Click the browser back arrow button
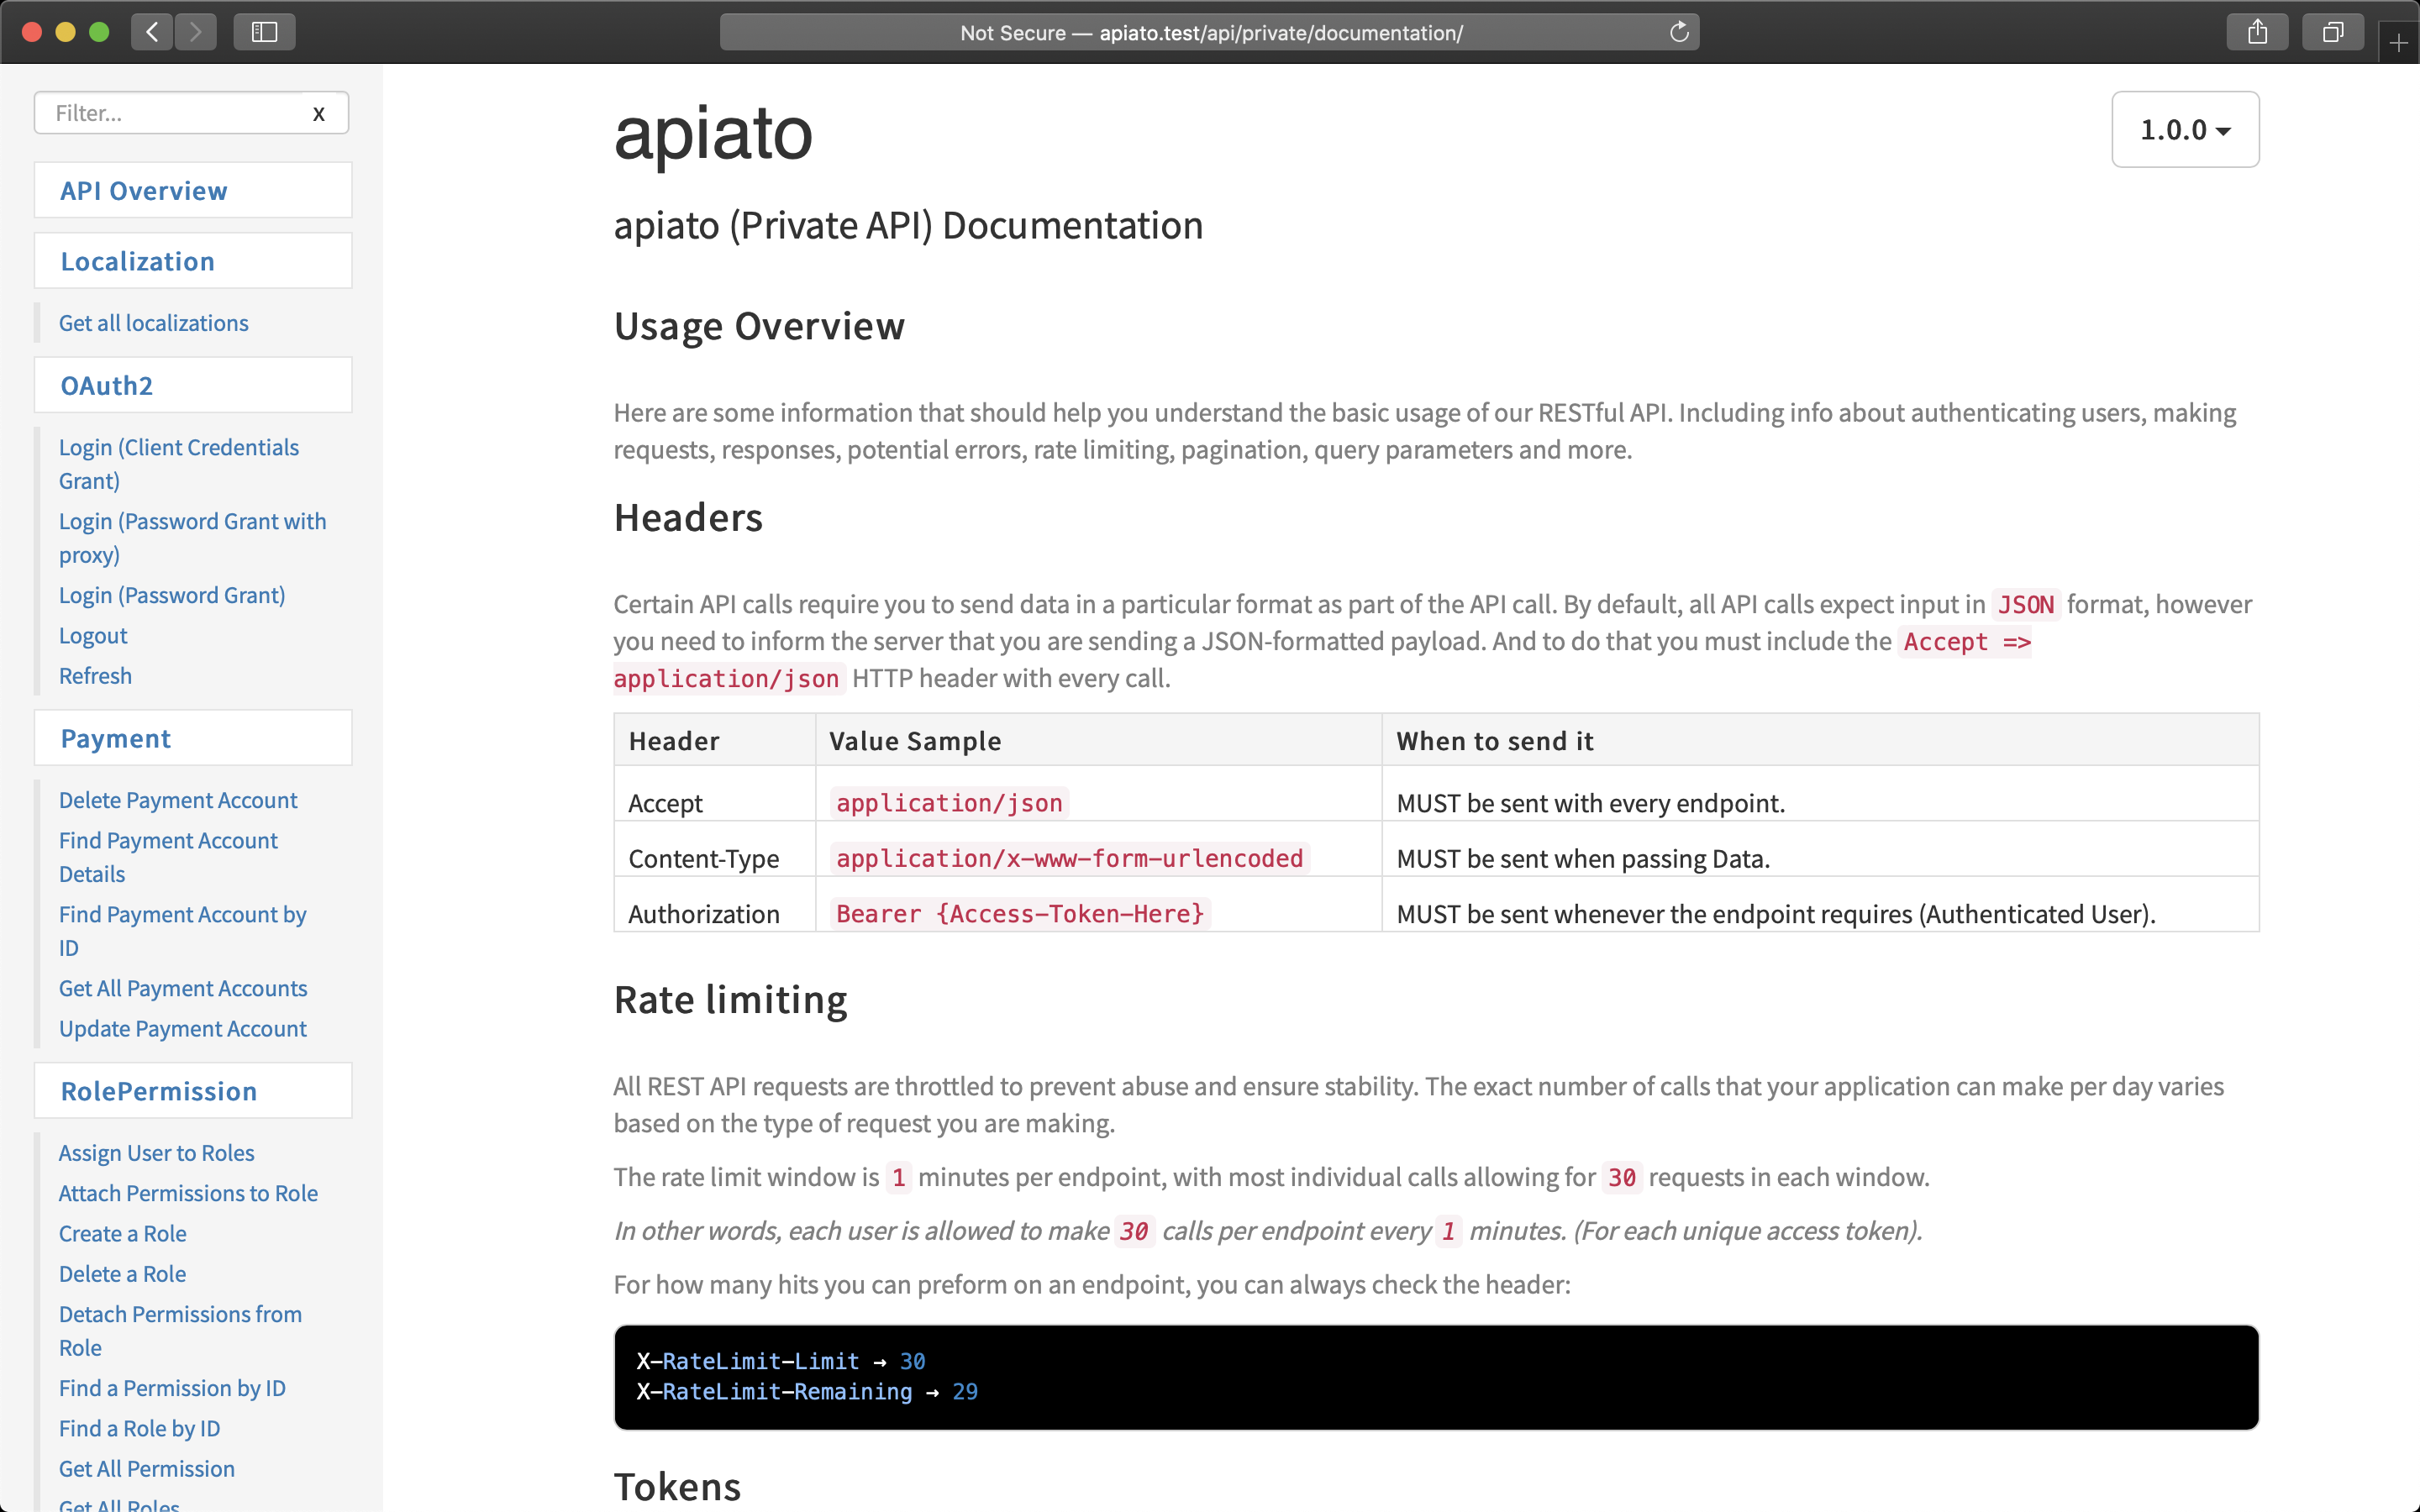2420x1512 pixels. coord(152,32)
